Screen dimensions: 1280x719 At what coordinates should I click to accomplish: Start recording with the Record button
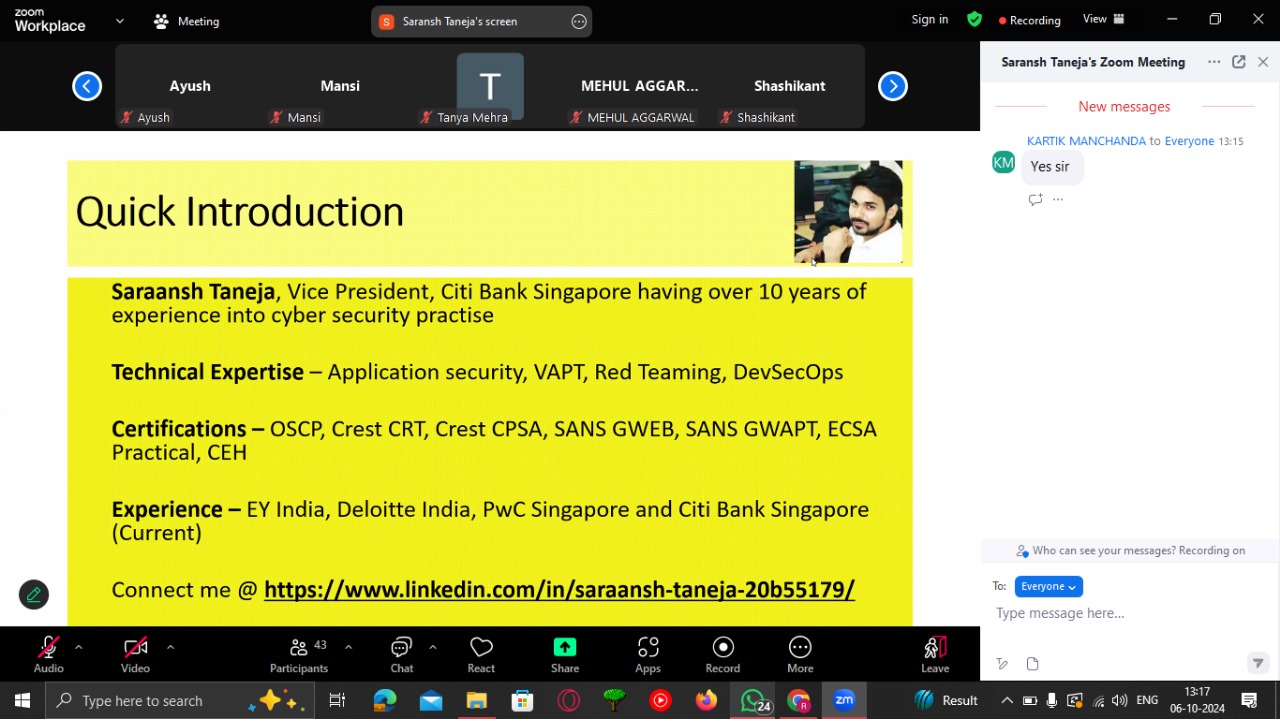pos(723,655)
